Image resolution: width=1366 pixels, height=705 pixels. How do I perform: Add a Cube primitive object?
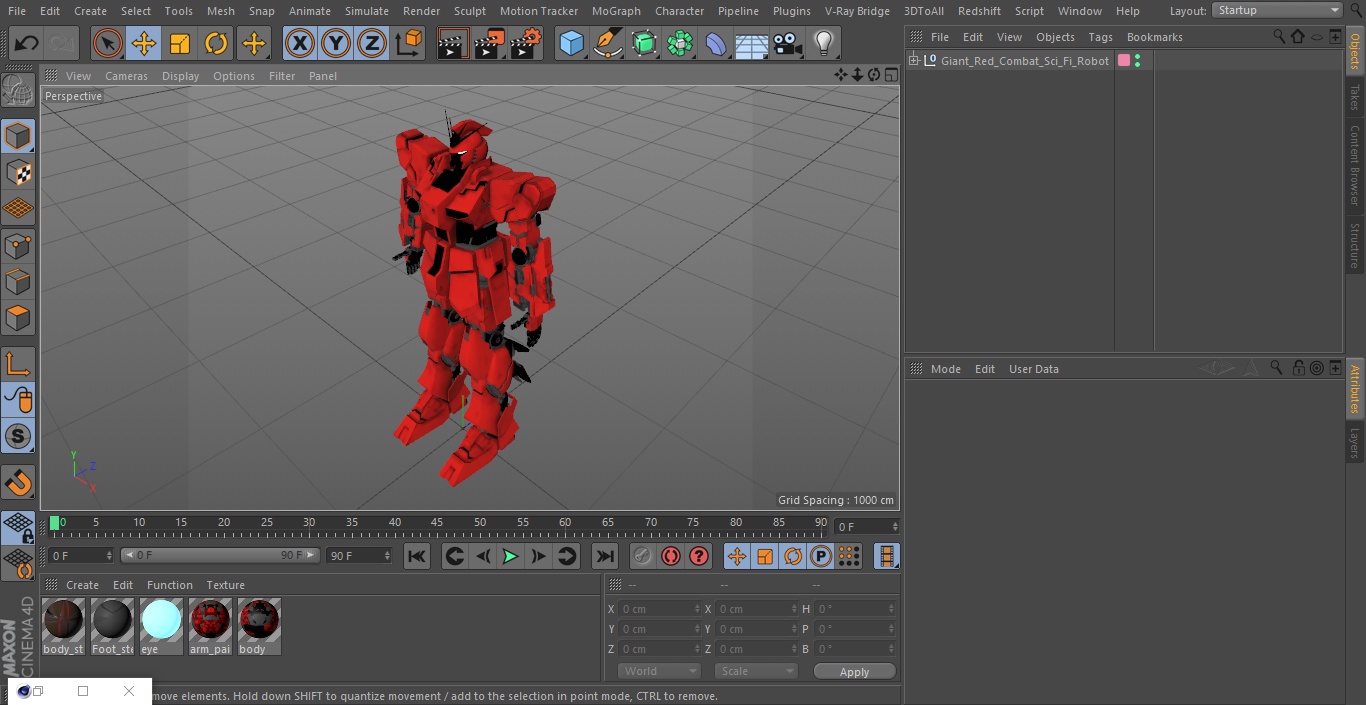(x=571, y=43)
